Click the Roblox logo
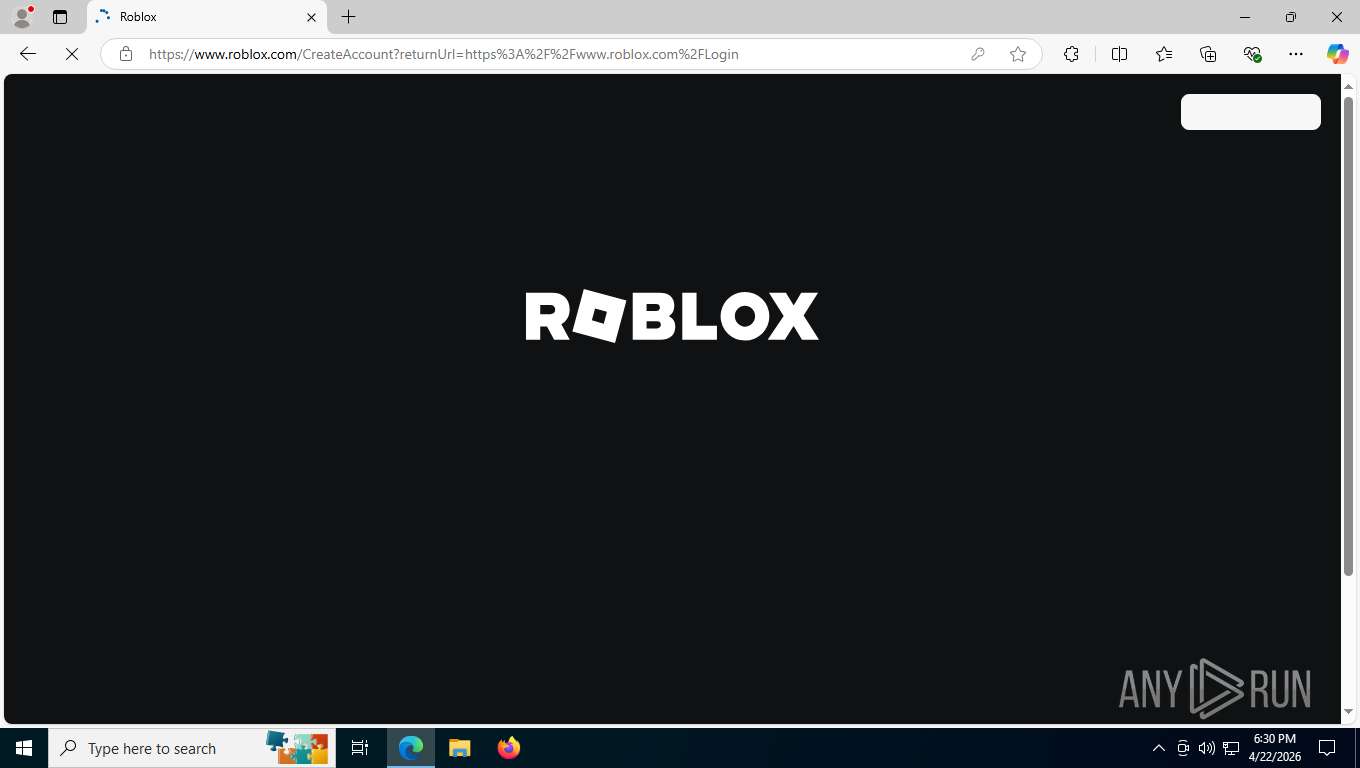The image size is (1360, 768). click(x=672, y=316)
